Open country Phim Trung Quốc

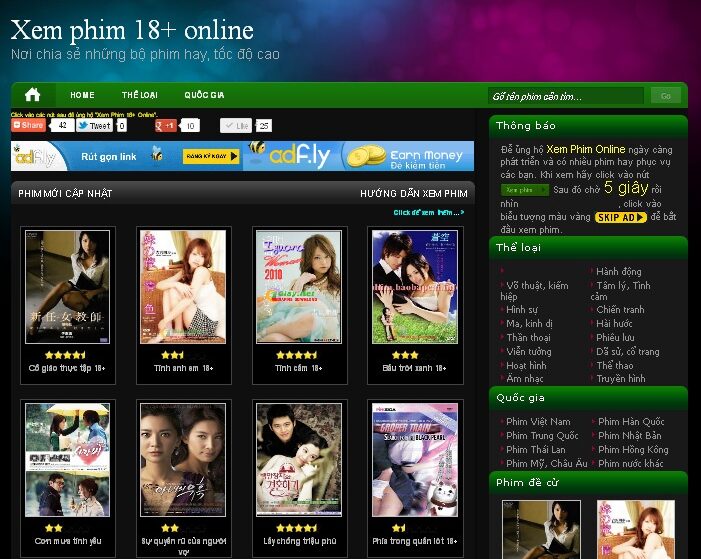[542, 436]
